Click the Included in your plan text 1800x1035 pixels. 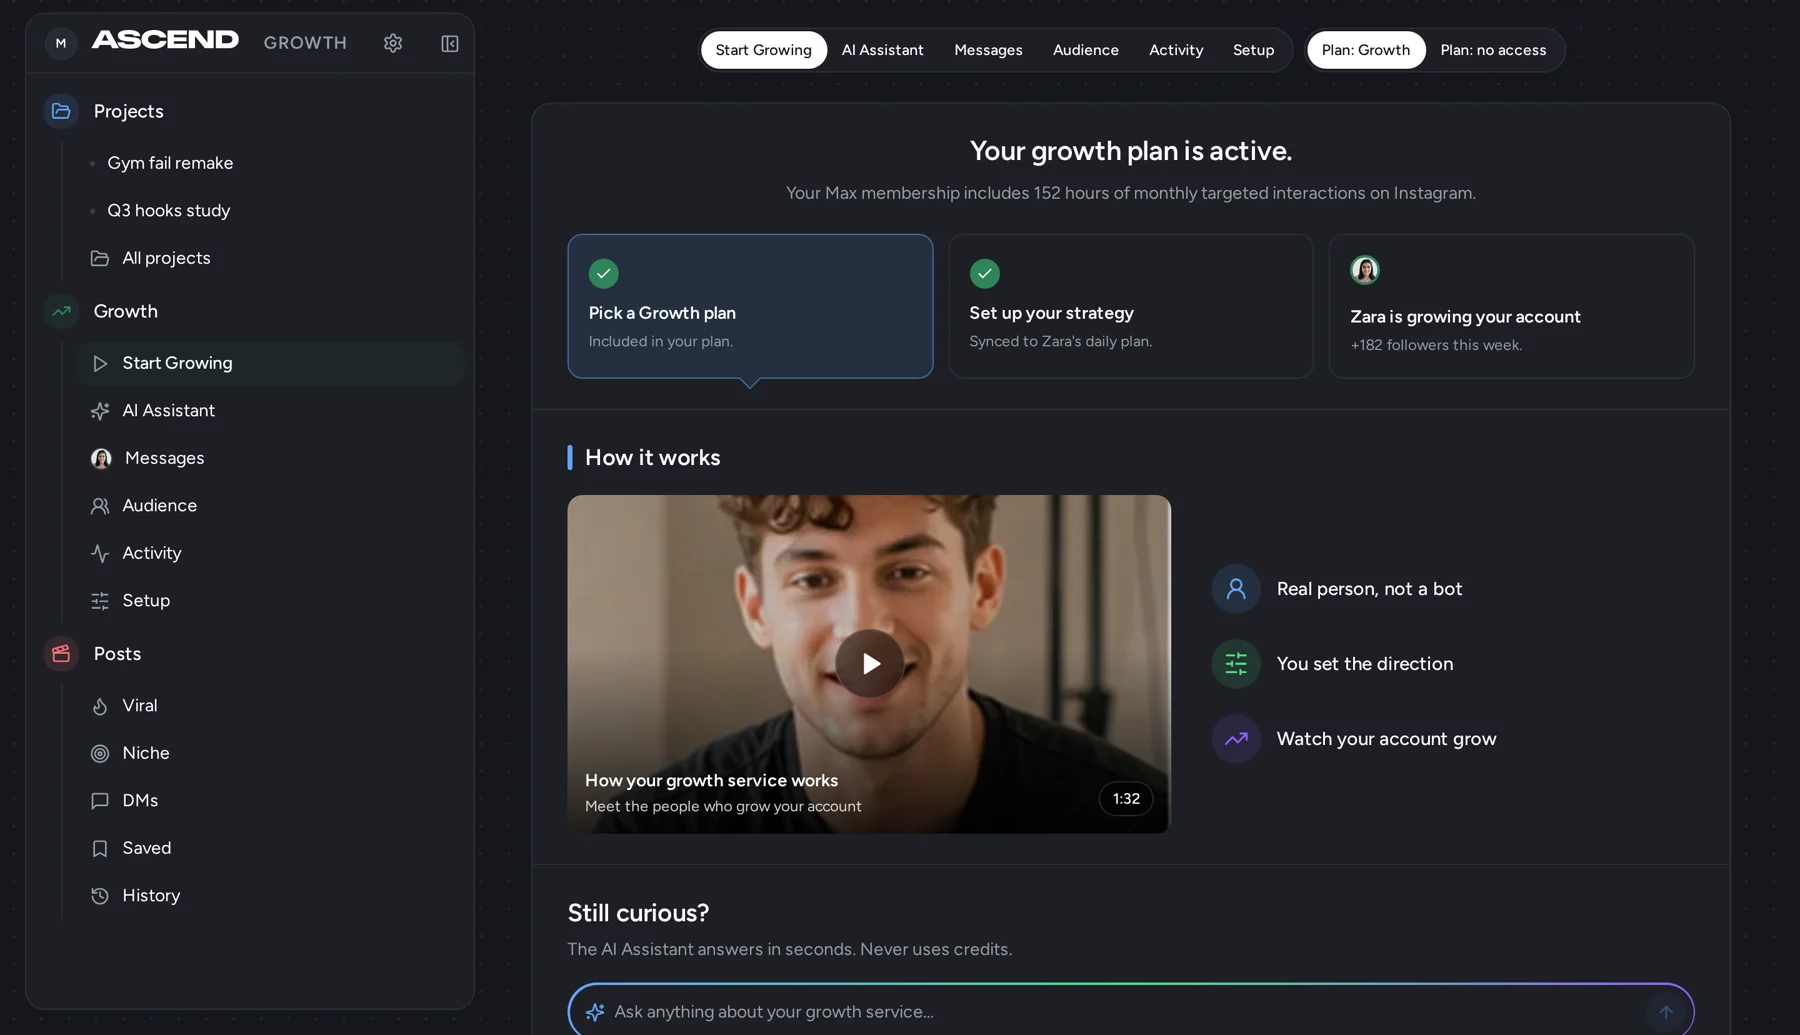tap(661, 341)
